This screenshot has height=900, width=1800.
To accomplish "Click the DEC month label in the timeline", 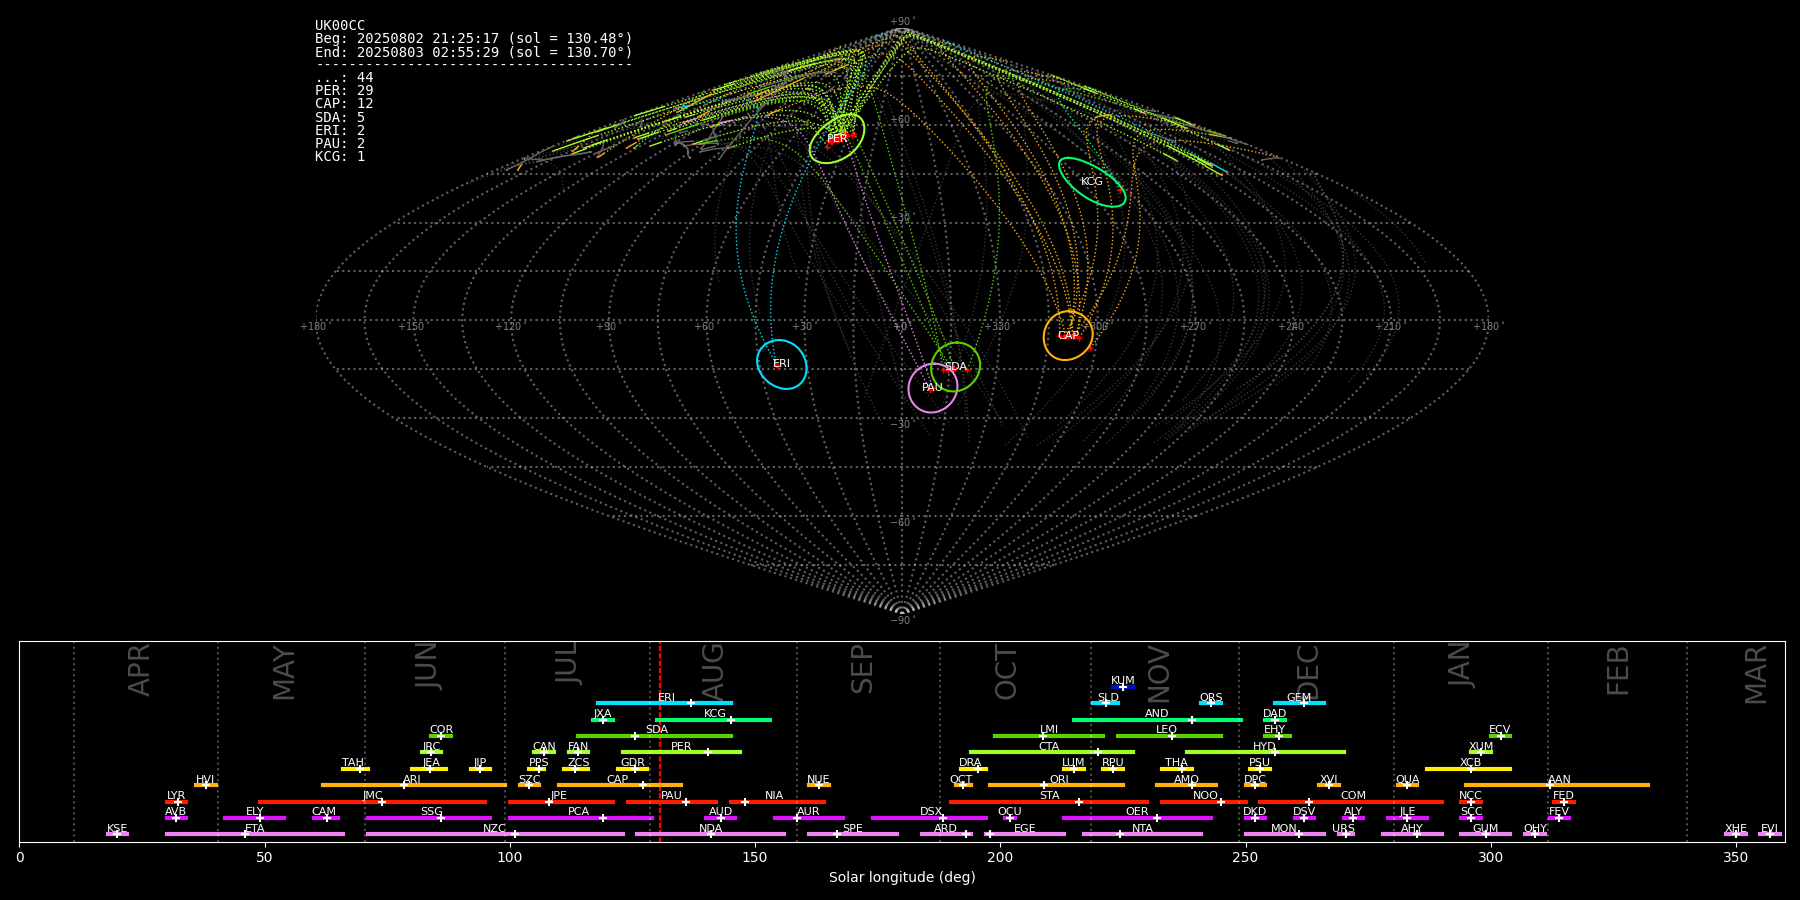I will pos(1308,672).
